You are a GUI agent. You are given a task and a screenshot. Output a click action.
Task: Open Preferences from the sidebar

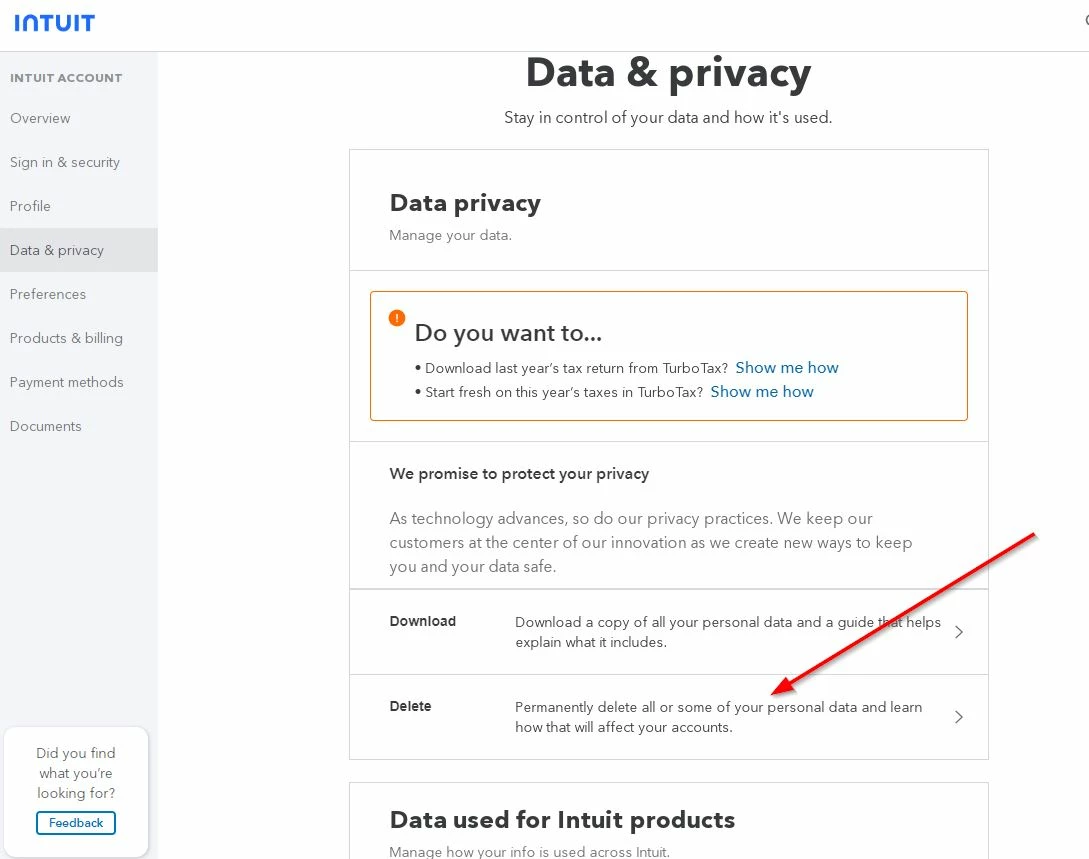(x=48, y=294)
